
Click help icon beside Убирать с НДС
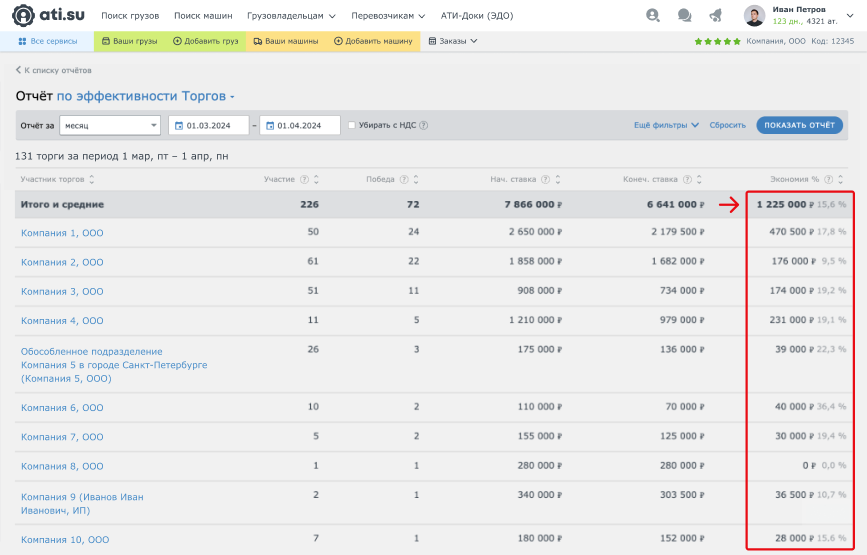tap(424, 126)
